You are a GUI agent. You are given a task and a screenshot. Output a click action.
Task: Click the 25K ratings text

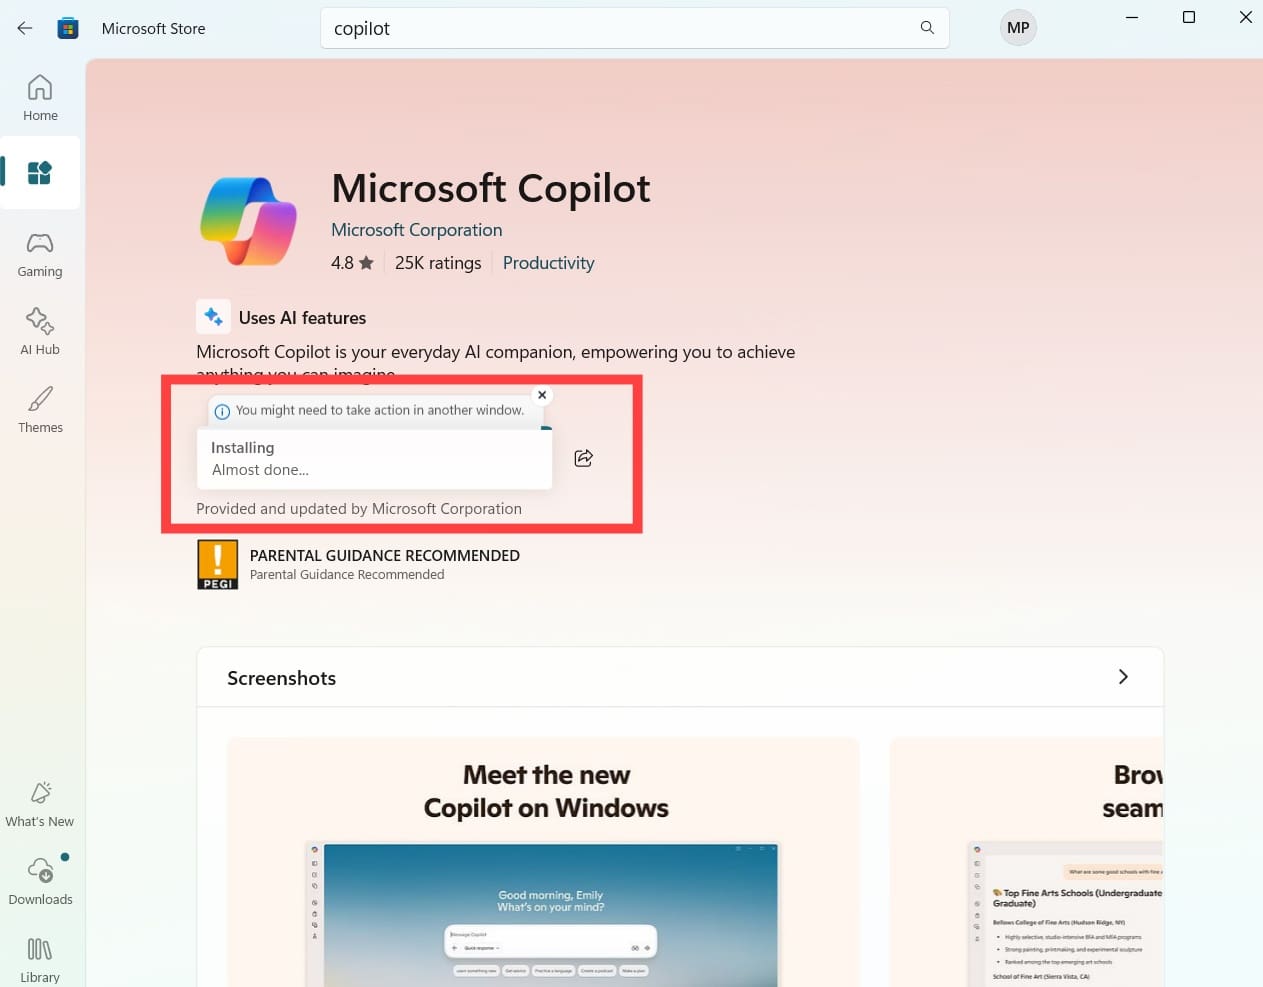[x=438, y=263]
